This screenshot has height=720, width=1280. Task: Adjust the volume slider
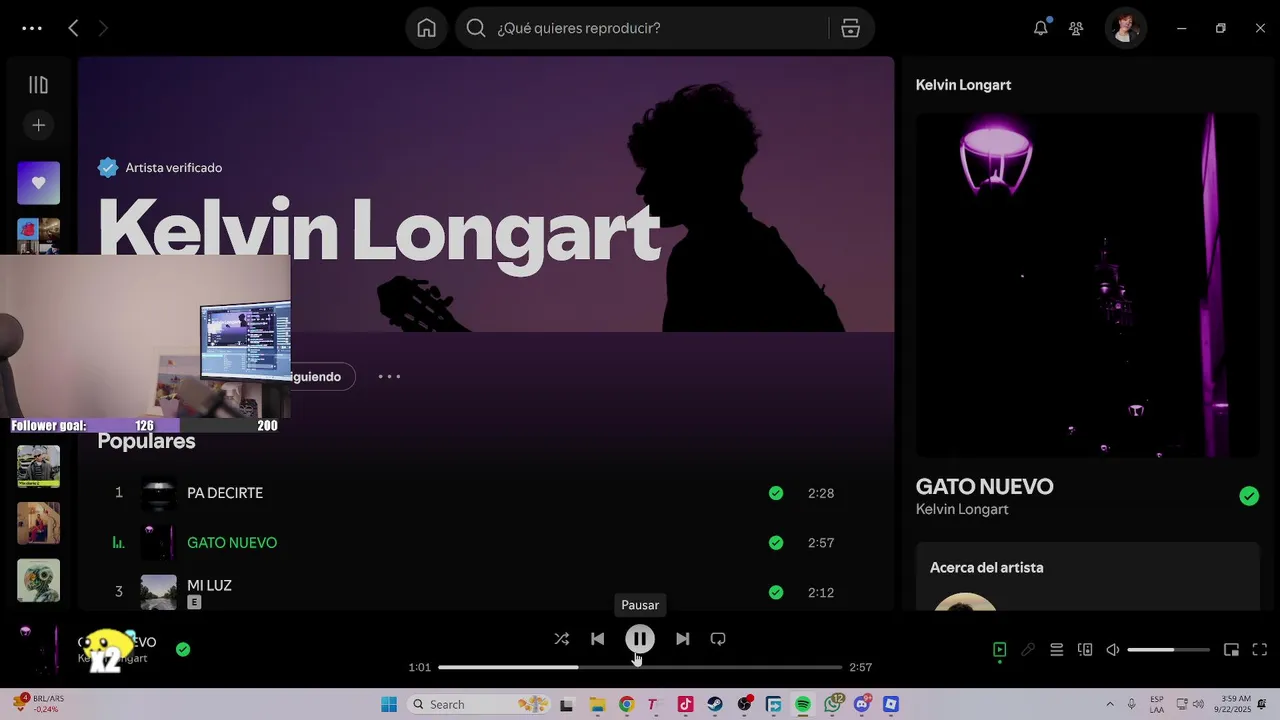(1169, 650)
